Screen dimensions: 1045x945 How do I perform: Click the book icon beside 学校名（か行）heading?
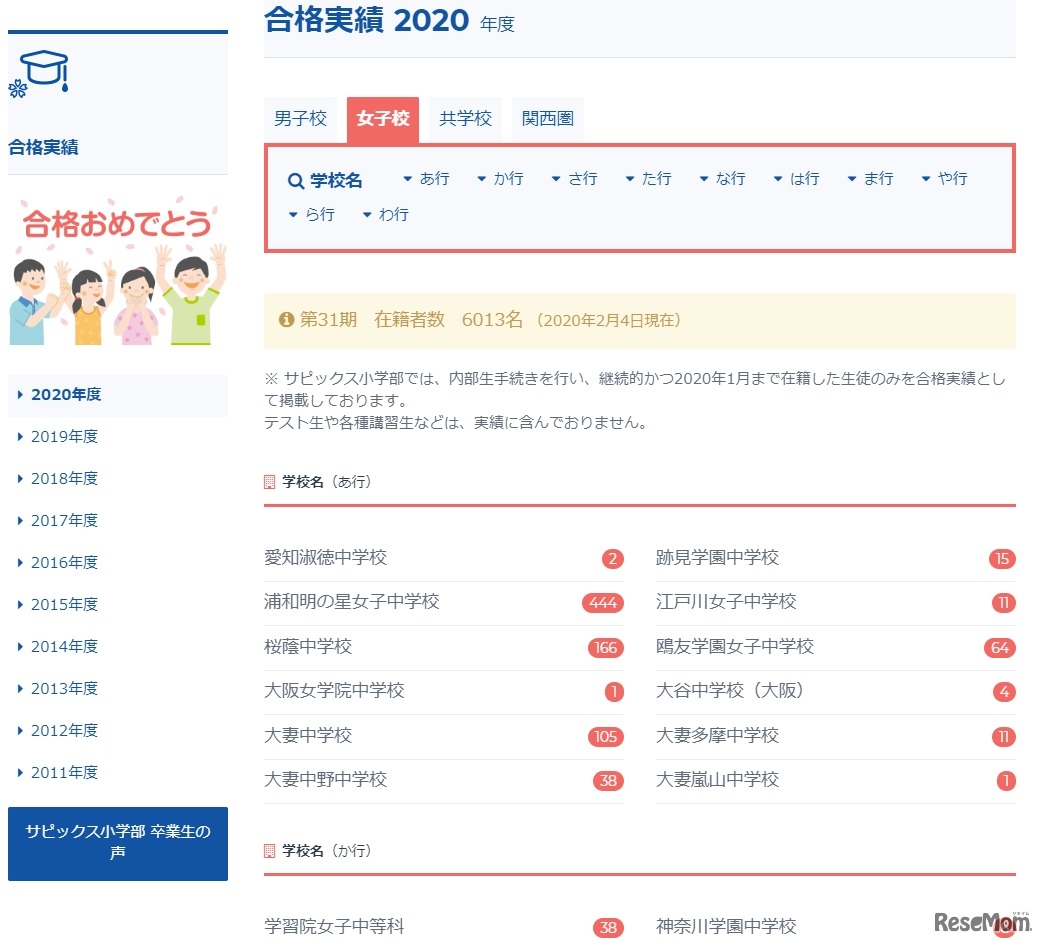(268, 851)
